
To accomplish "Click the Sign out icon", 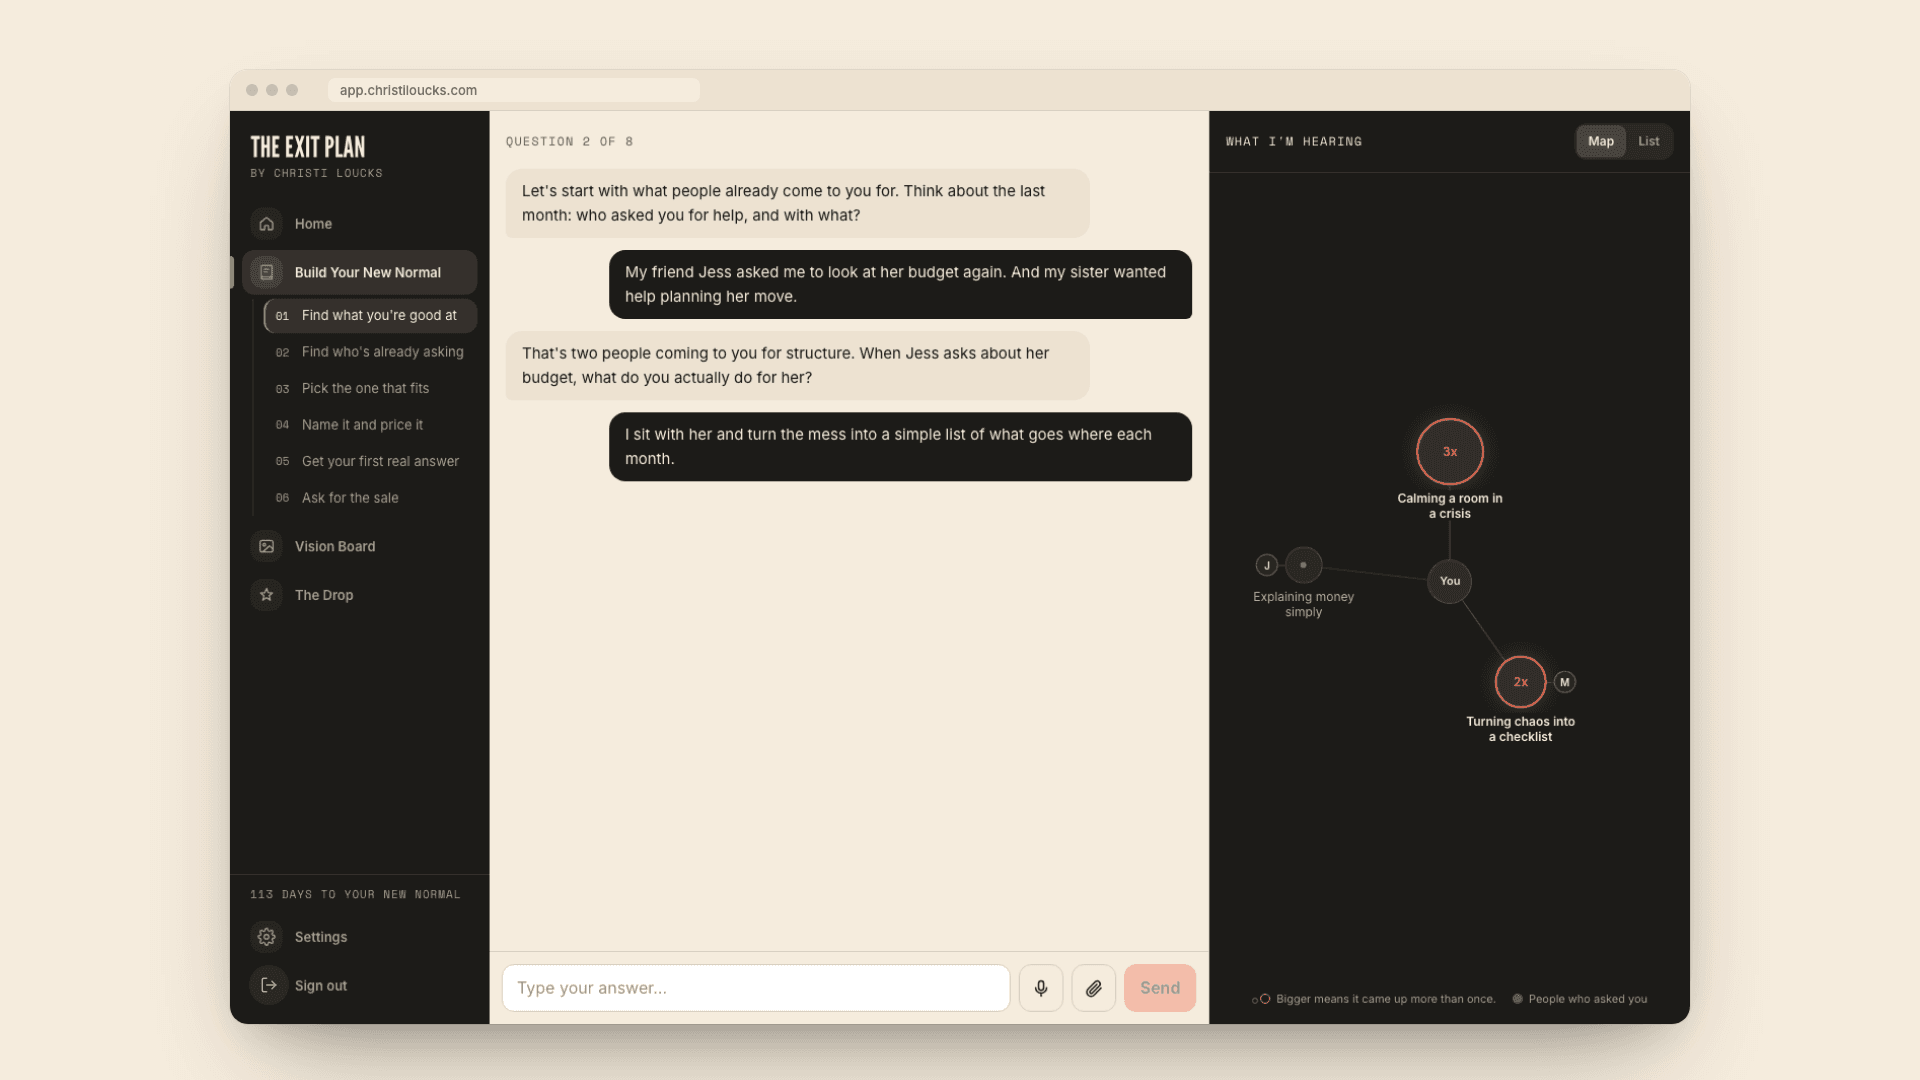I will [x=268, y=985].
